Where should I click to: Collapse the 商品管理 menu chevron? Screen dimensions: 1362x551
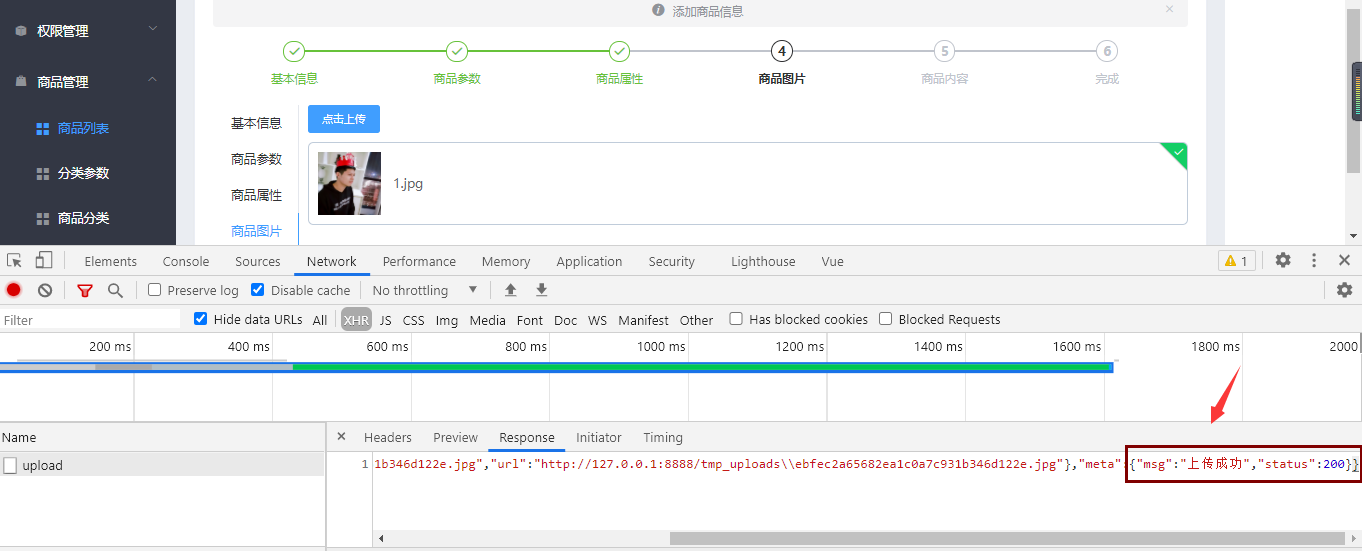pos(153,80)
